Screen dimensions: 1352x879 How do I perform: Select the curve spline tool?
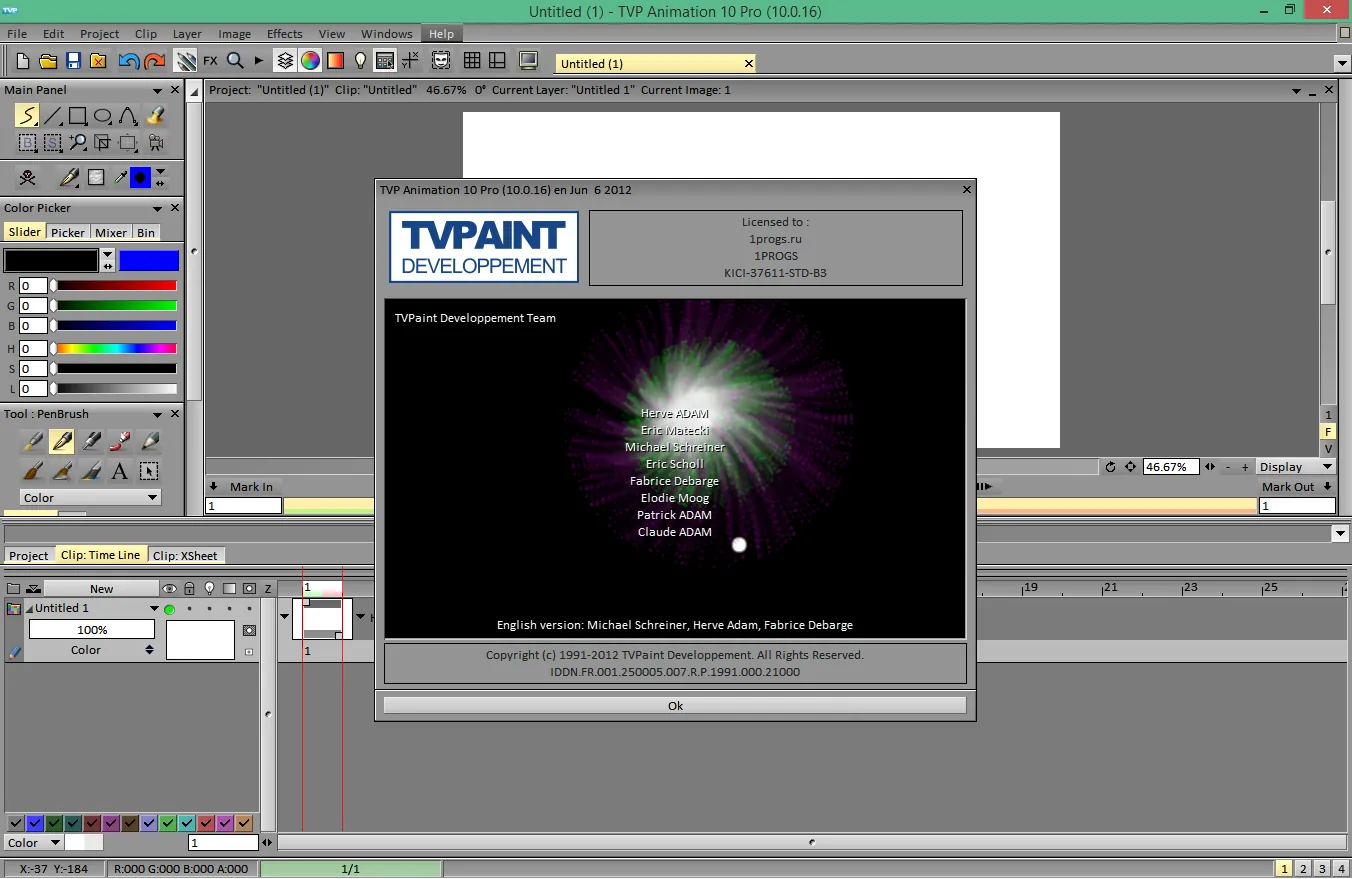(128, 116)
